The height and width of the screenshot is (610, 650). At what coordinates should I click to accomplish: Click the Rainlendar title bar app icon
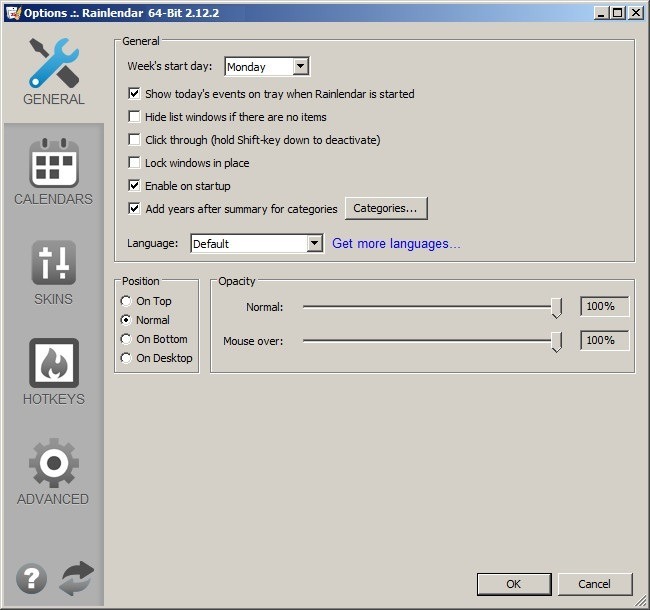[13, 12]
